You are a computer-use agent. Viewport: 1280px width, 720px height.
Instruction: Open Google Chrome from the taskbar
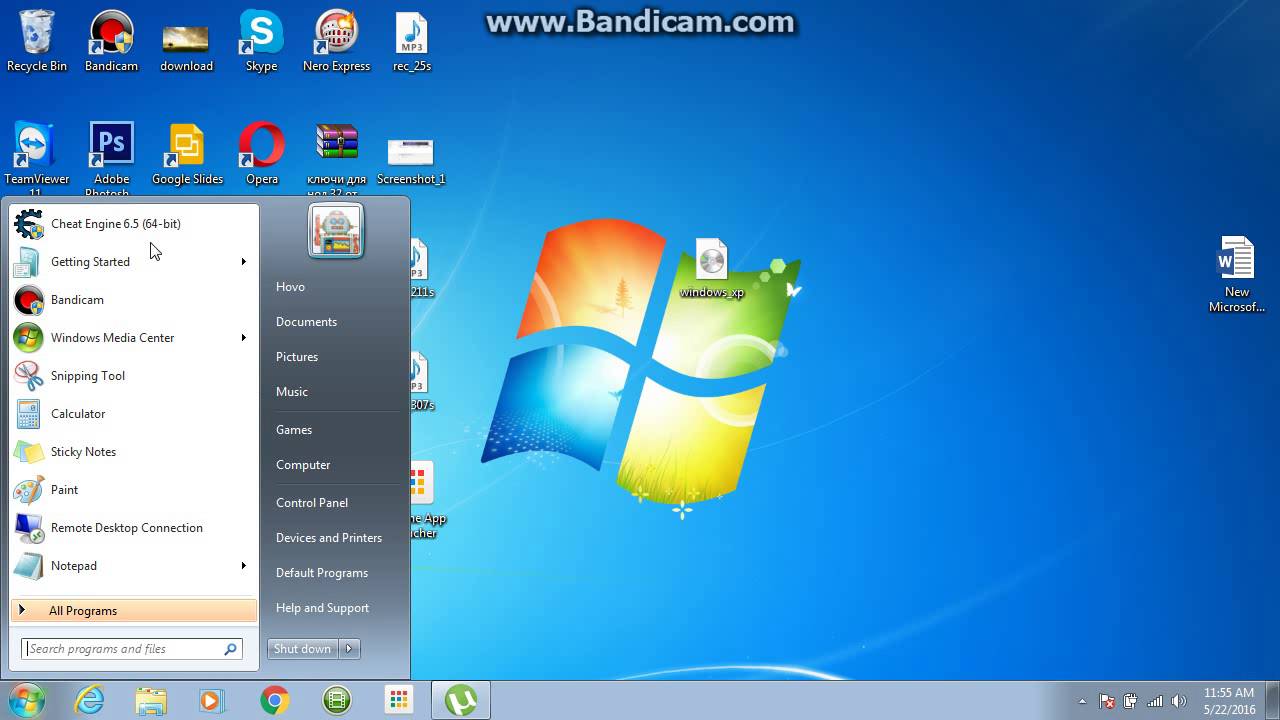(275, 701)
